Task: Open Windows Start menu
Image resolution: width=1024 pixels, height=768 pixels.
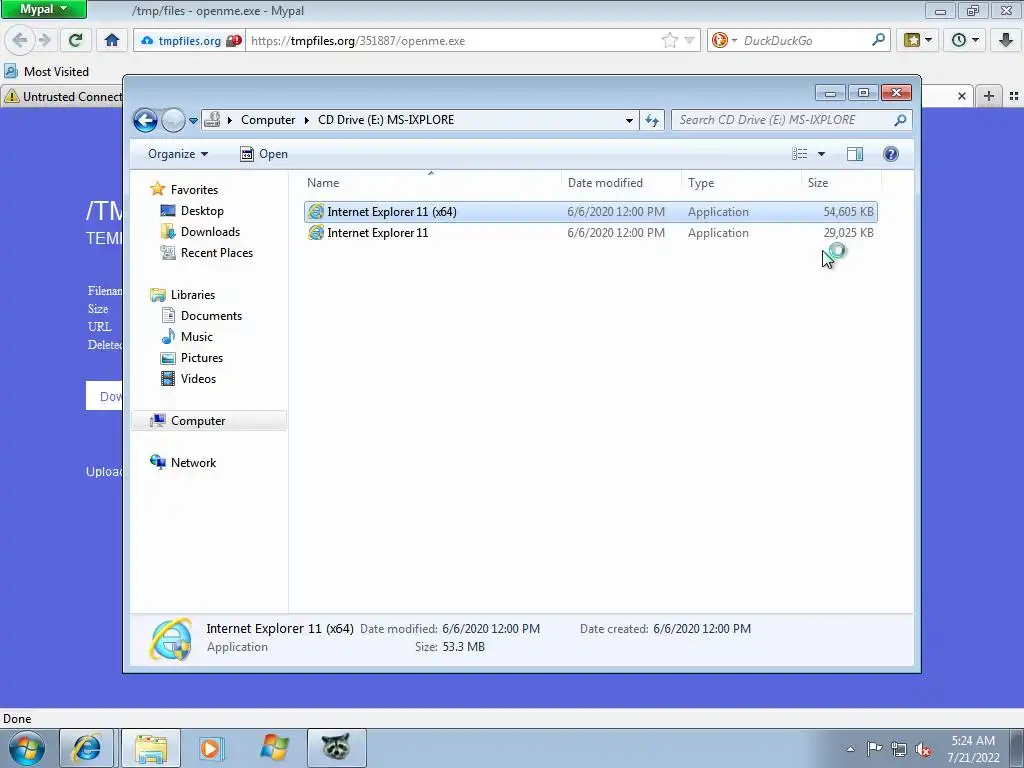Action: (x=27, y=748)
